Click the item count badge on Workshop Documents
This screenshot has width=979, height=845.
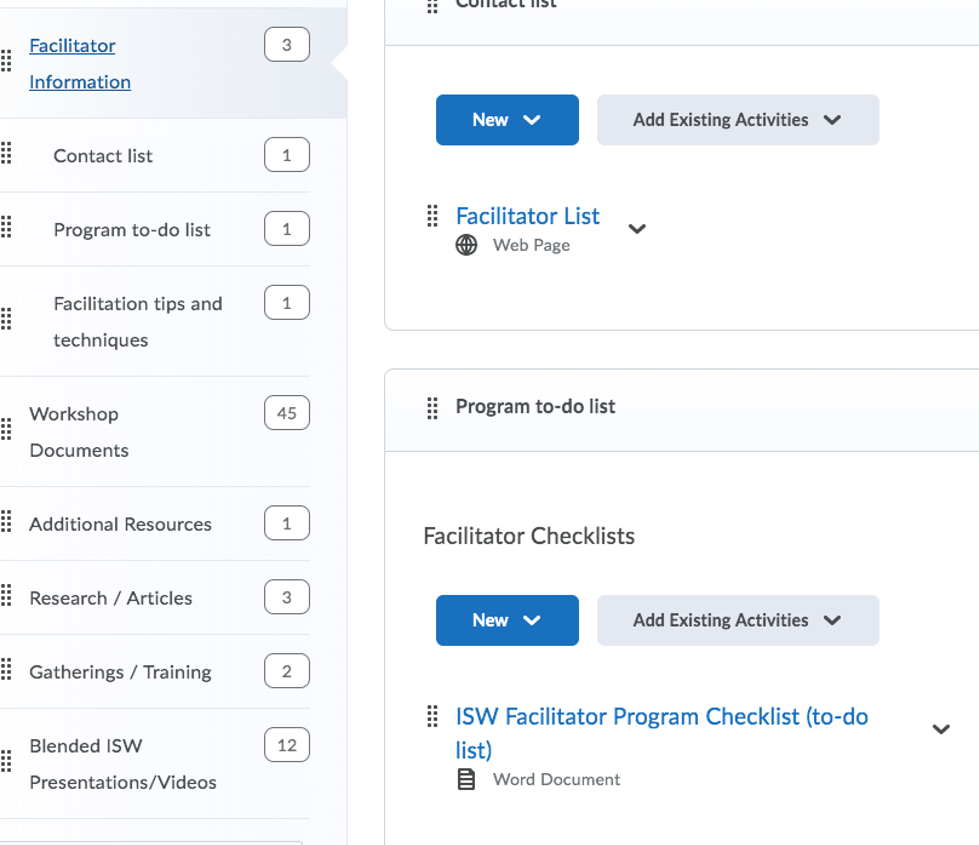pyautogui.click(x=286, y=412)
